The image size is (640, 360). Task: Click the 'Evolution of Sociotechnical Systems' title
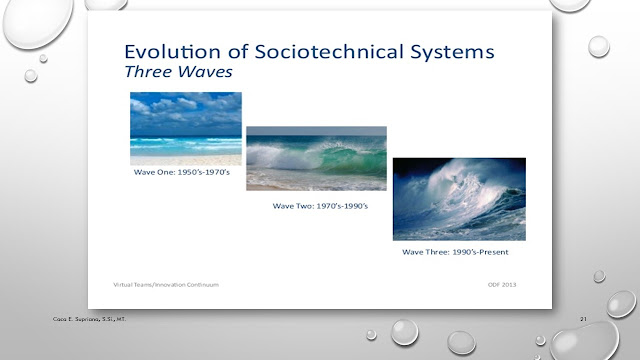309,52
